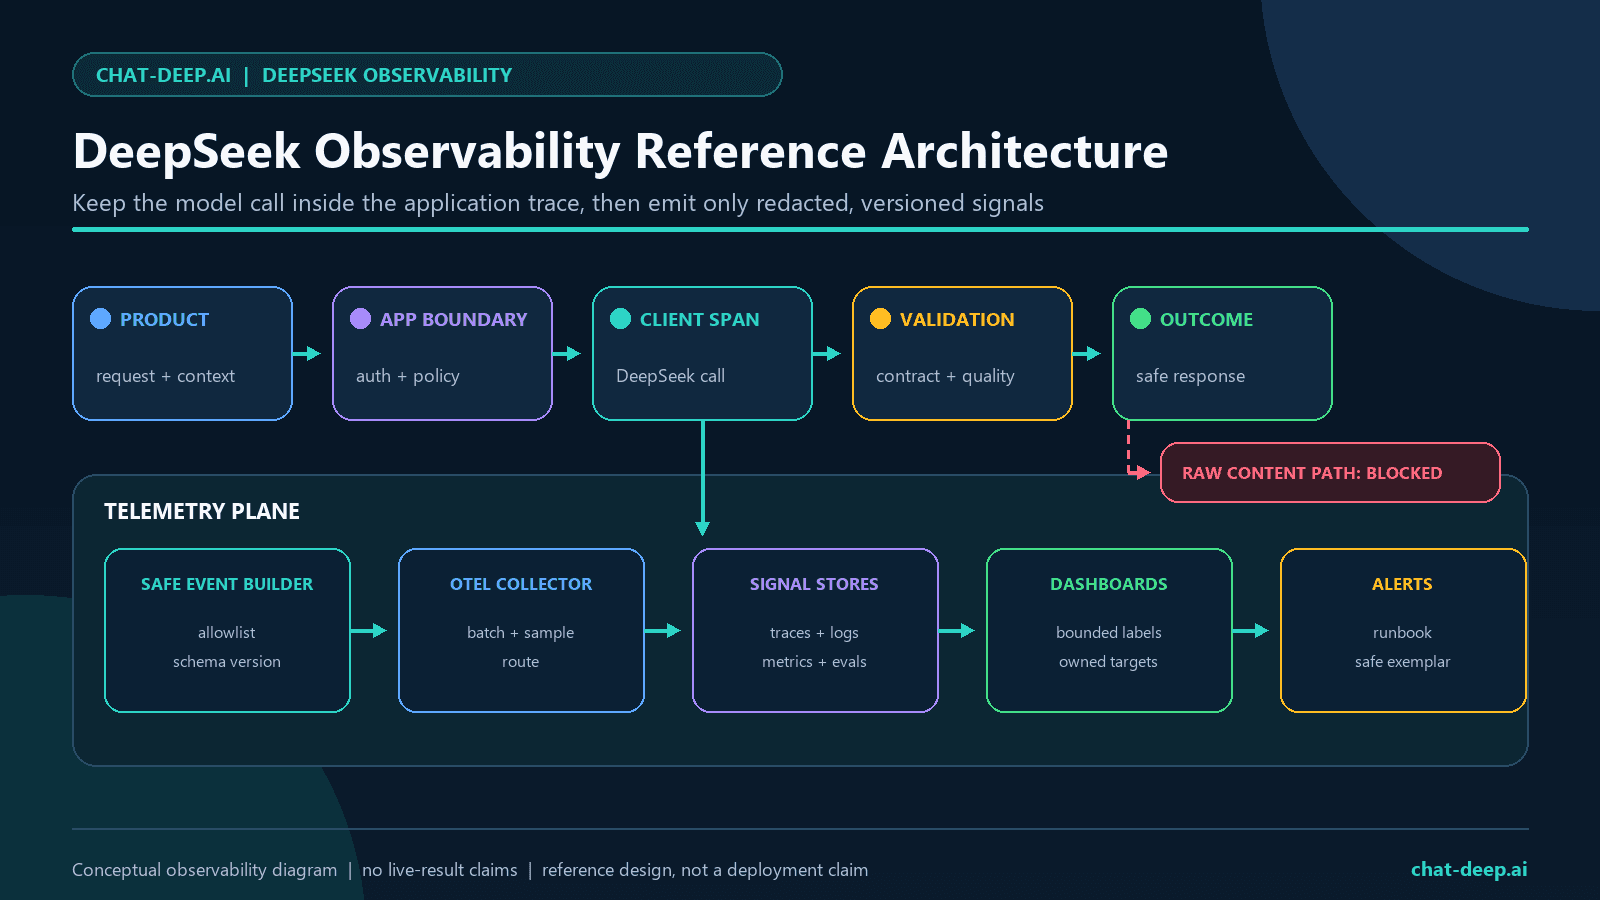The image size is (1600, 900).
Task: Click the 'owned targets' text
Action: (1108, 661)
